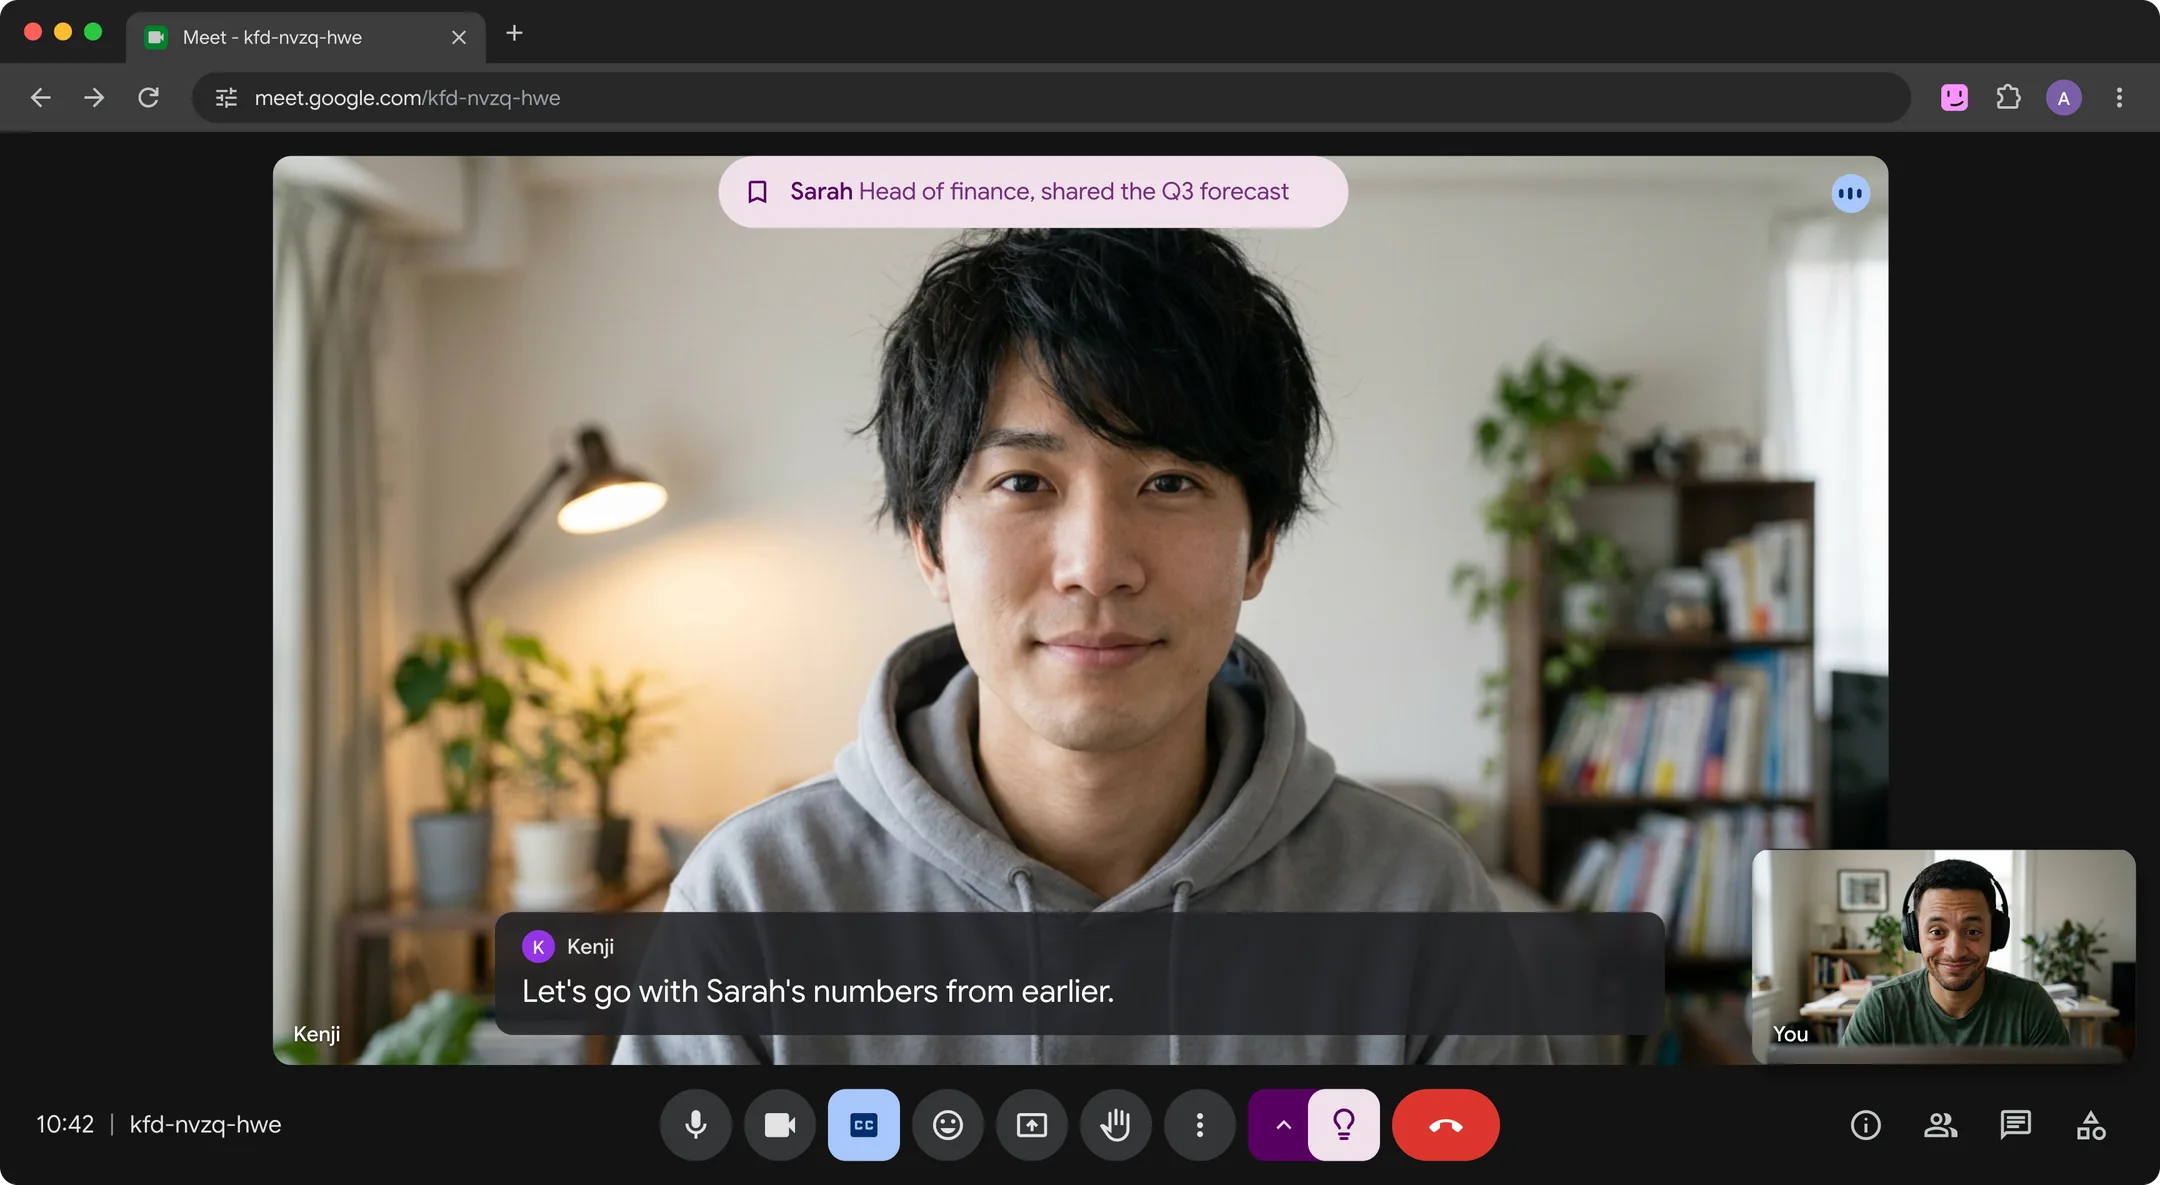The image size is (2160, 1185).
Task: Open the activities shapes icon
Action: [2090, 1125]
